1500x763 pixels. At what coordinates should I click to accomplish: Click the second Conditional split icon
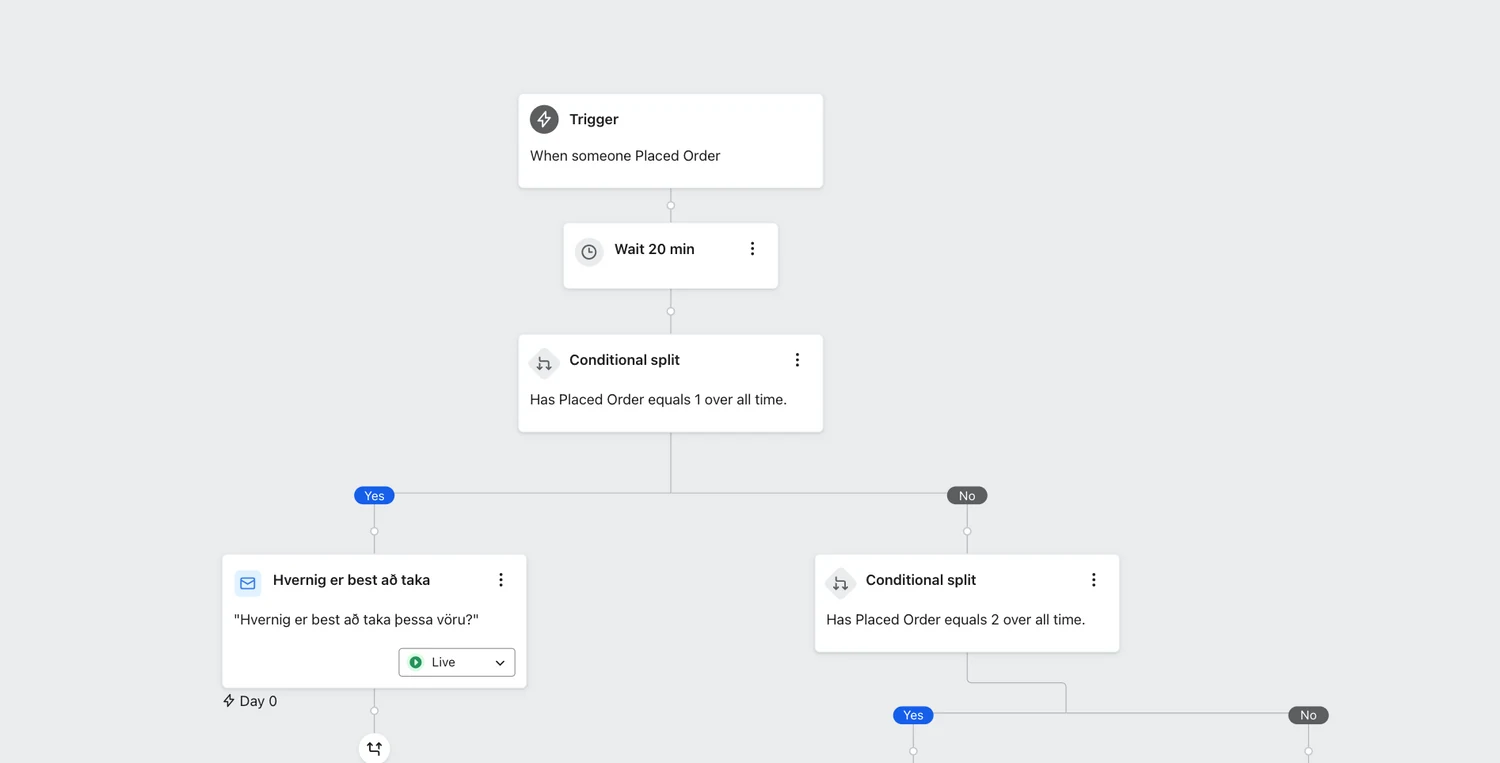pyautogui.click(x=840, y=583)
